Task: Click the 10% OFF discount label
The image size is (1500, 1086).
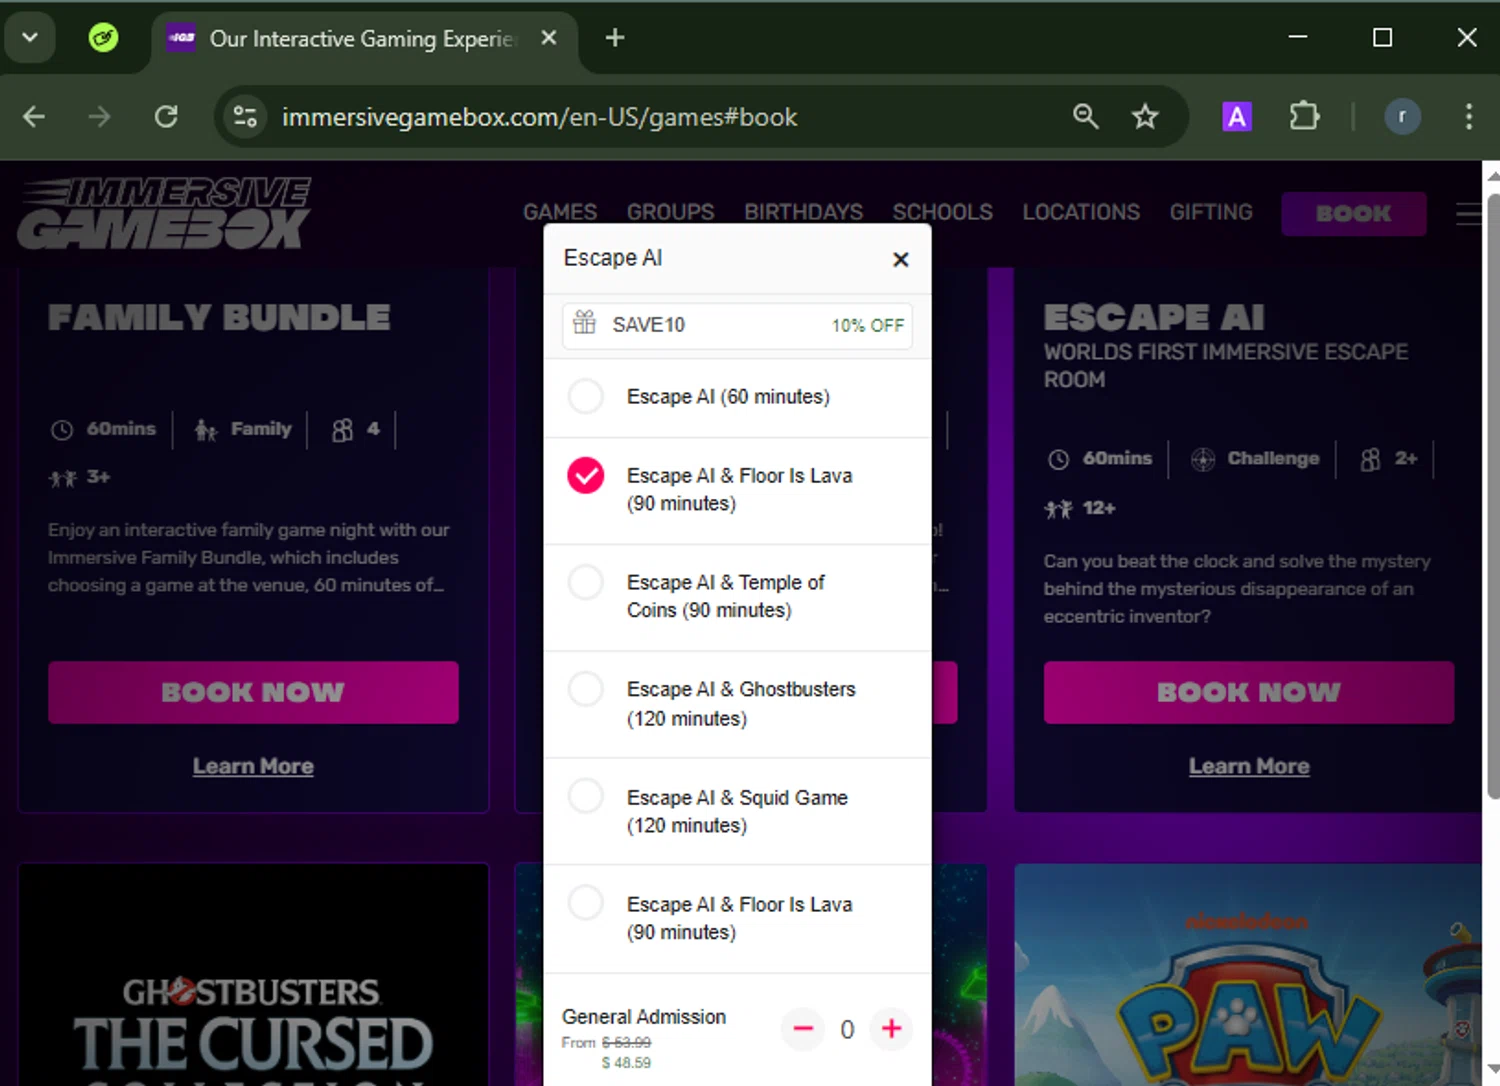Action: [868, 325]
